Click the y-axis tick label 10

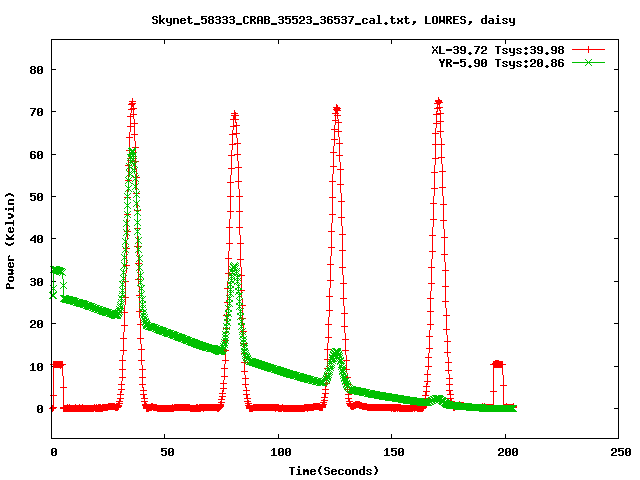(36, 367)
